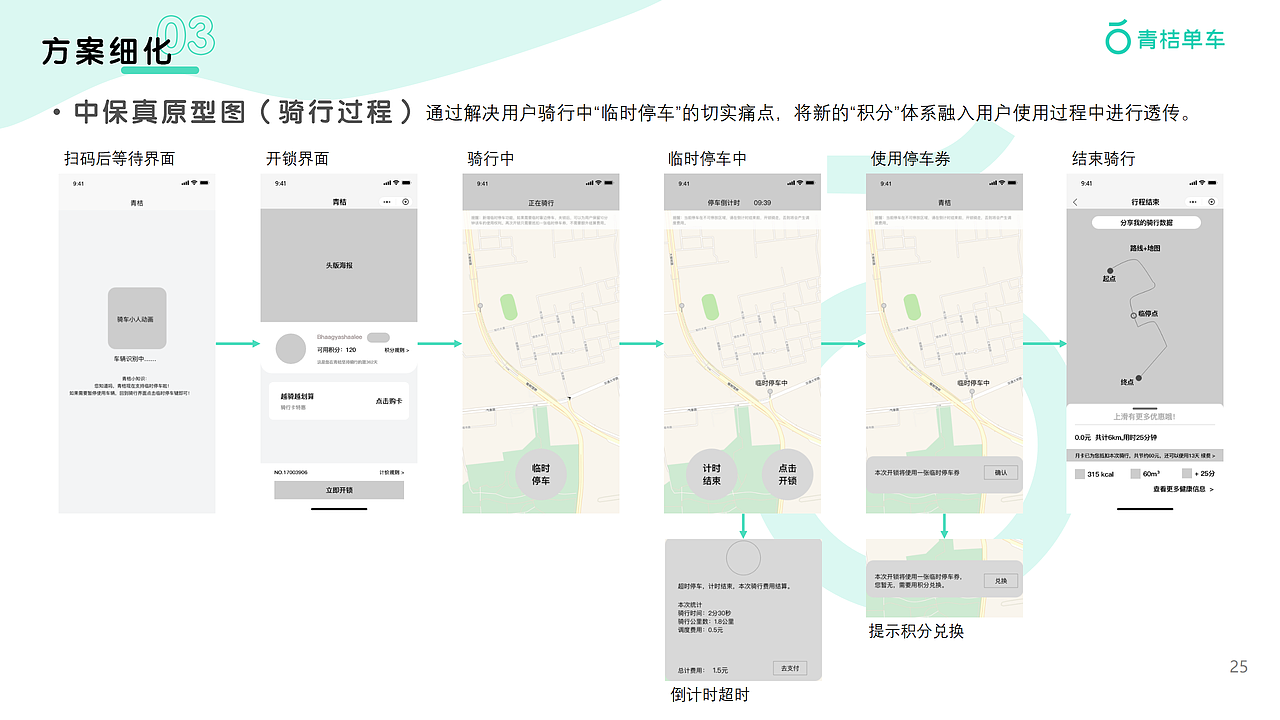1280x720 pixels.
Task: Open the ellipsis menu on the unlock screen
Action: coord(386,202)
